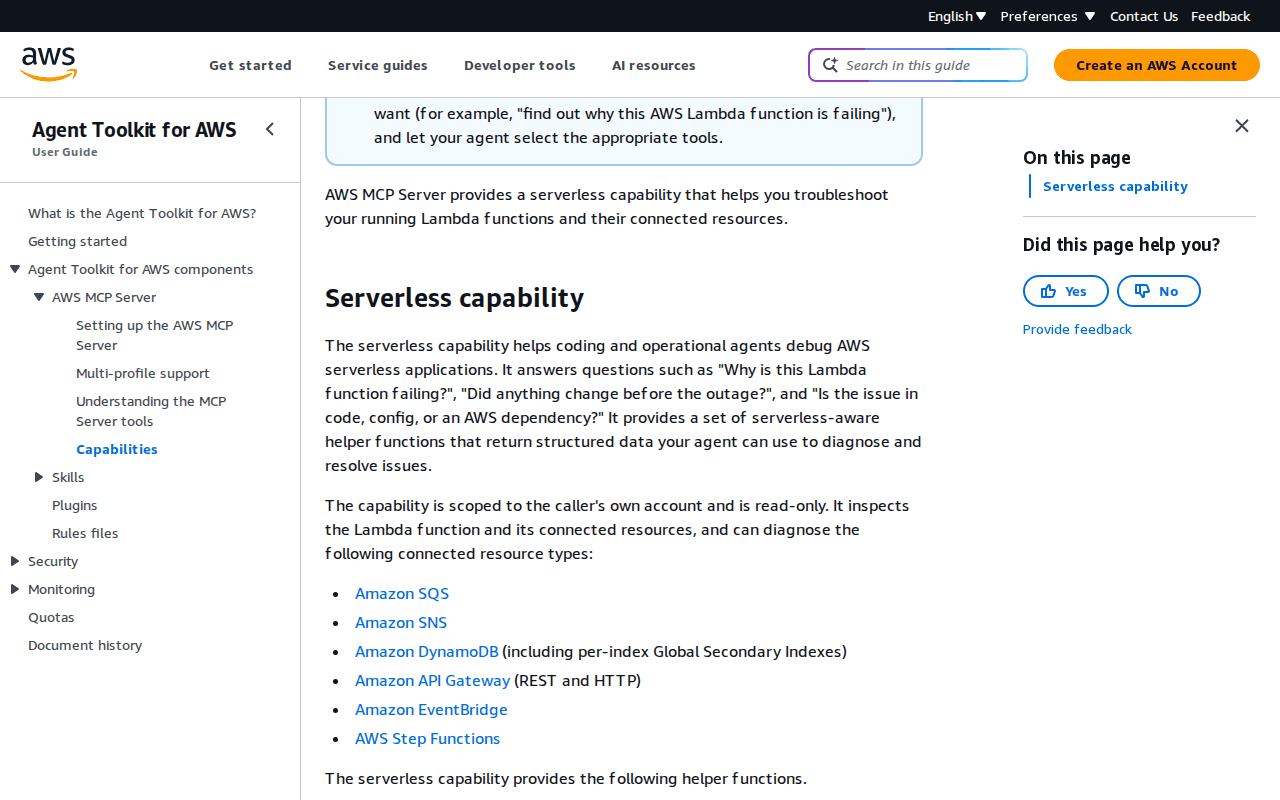Click the Serverless capability heading
The width and height of the screenshot is (1280, 800).
point(454,298)
